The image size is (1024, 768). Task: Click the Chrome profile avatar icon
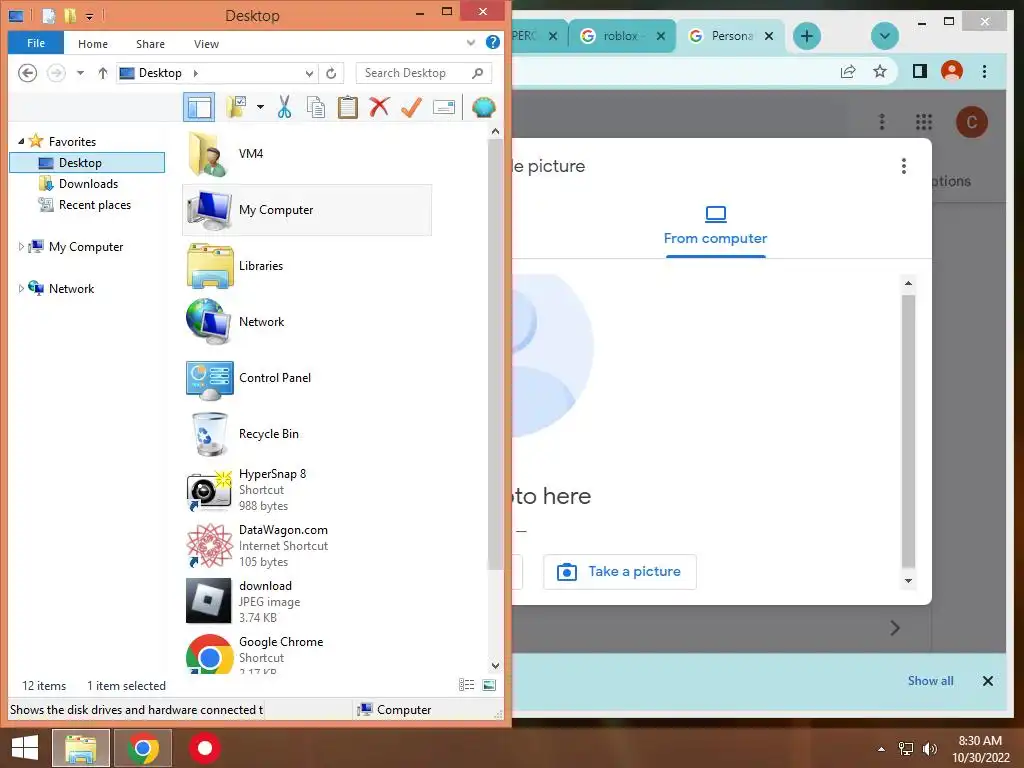click(952, 71)
